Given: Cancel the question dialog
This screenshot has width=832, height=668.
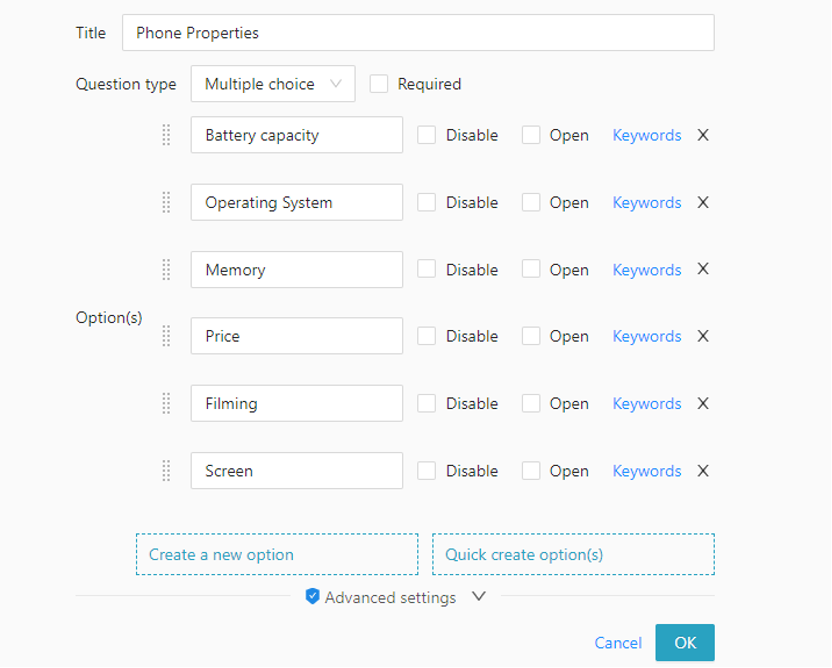Looking at the screenshot, I should click(x=618, y=643).
